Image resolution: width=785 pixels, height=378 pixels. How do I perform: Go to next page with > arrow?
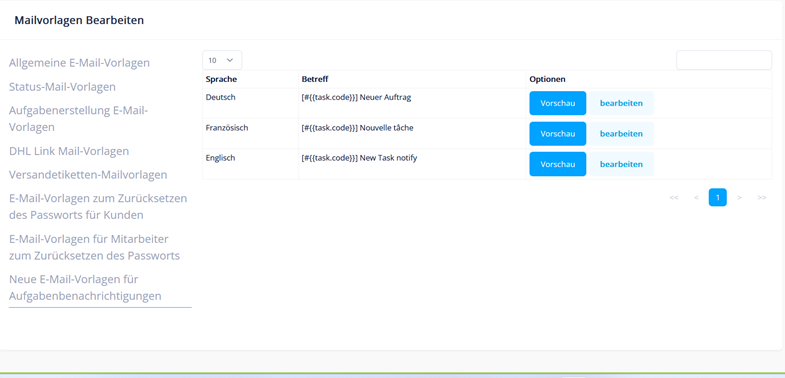tap(739, 198)
